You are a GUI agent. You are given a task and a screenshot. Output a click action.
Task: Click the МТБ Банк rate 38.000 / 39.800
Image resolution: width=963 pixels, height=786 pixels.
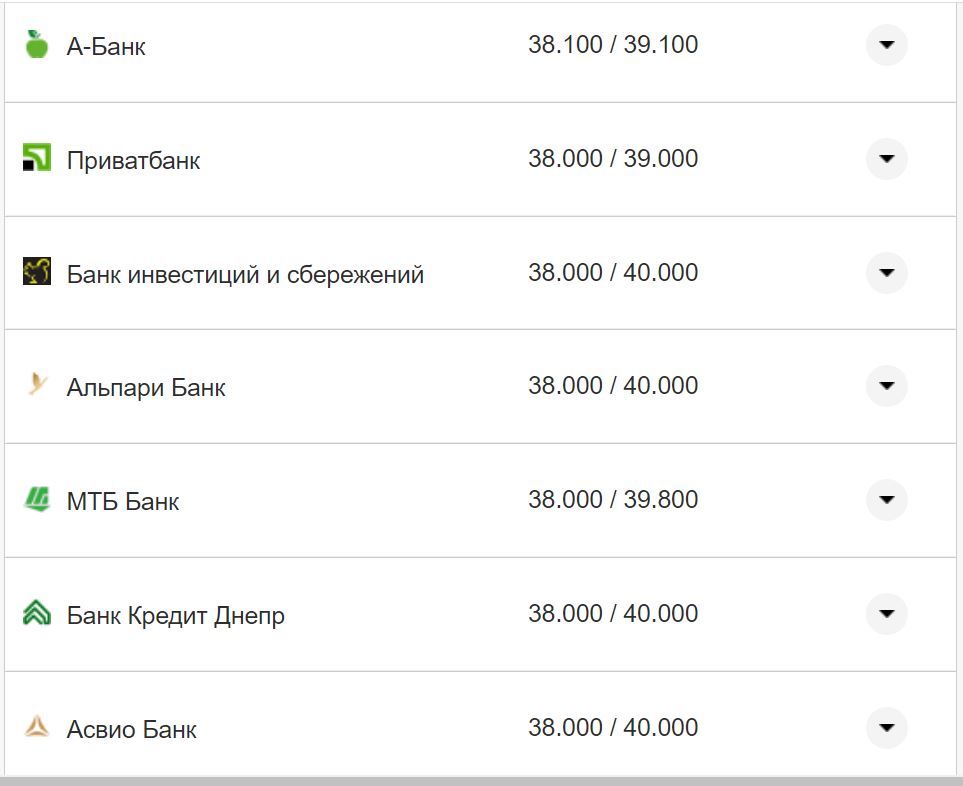tap(613, 499)
